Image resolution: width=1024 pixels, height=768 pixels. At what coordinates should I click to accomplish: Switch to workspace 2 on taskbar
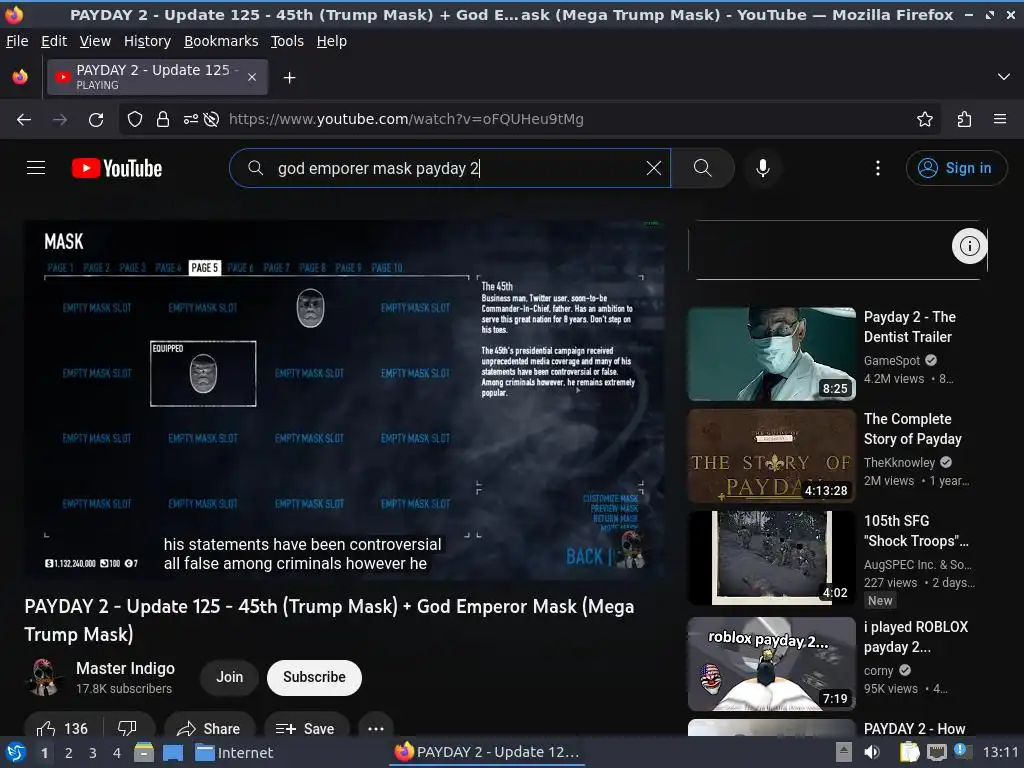tap(69, 752)
